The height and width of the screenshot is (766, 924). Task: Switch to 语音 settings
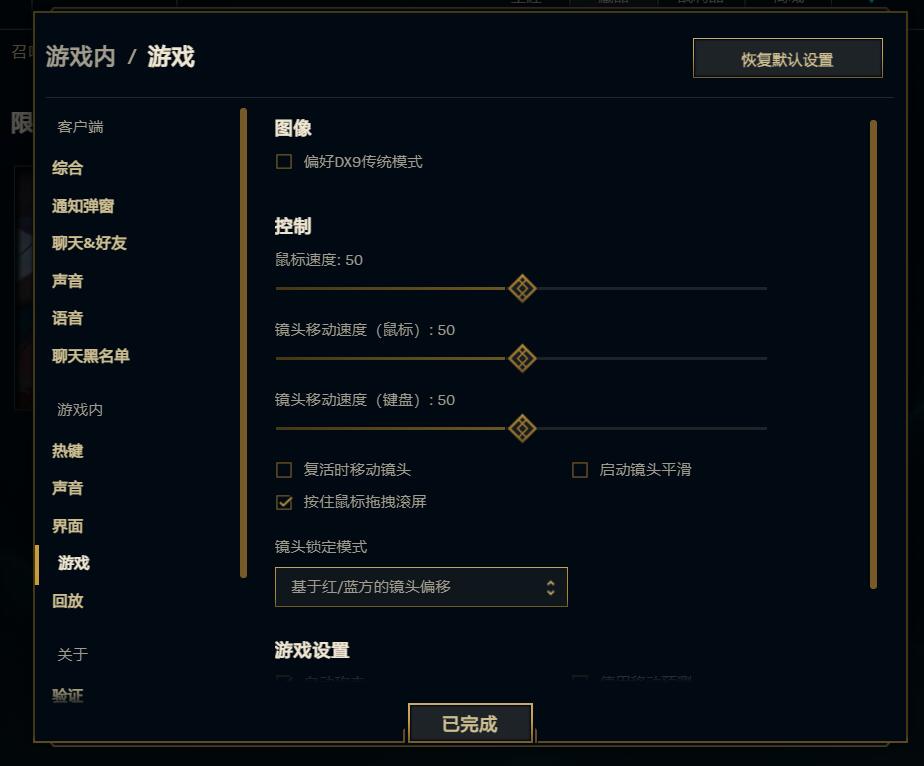[67, 318]
